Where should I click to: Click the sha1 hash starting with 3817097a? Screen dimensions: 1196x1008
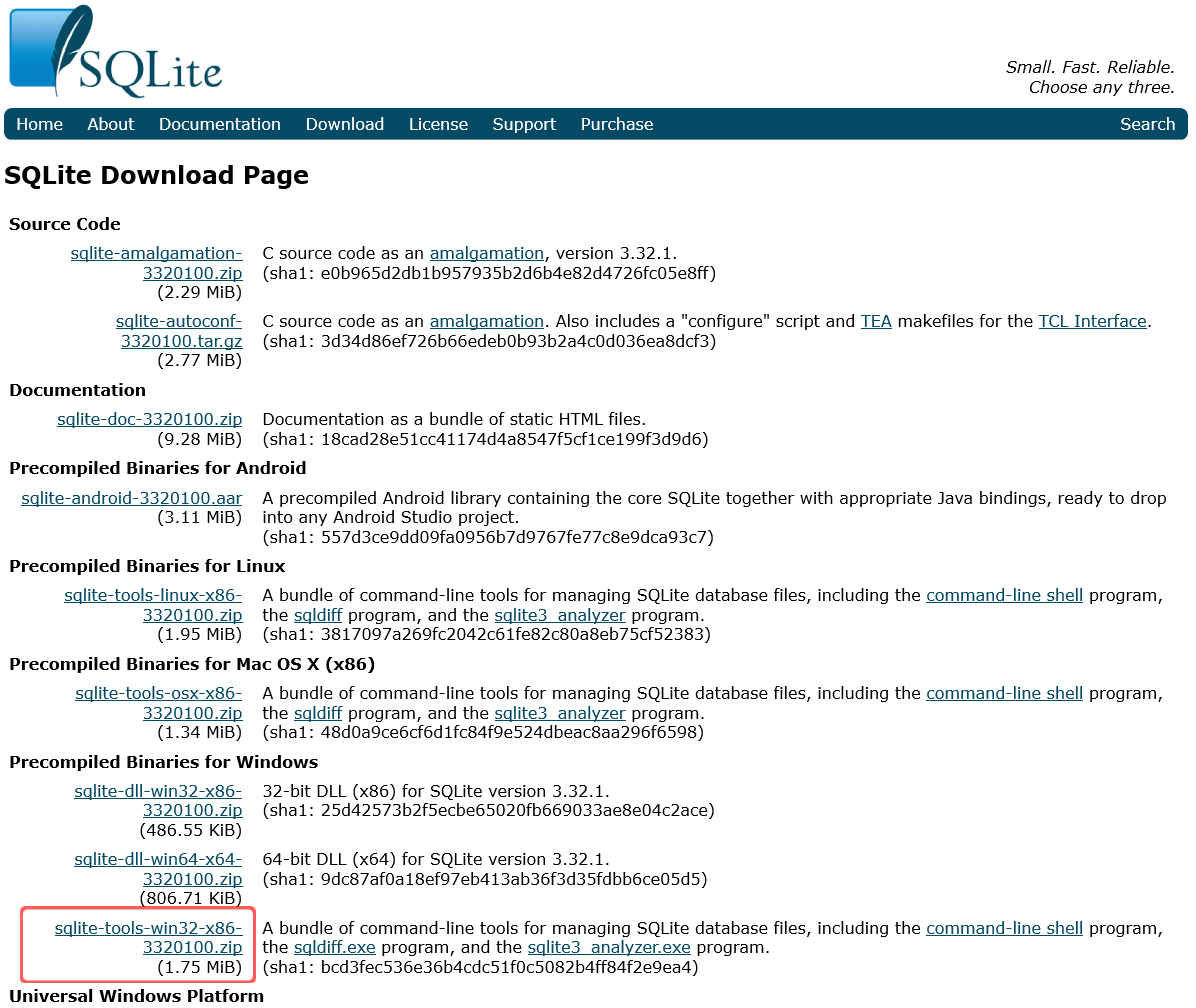(487, 634)
